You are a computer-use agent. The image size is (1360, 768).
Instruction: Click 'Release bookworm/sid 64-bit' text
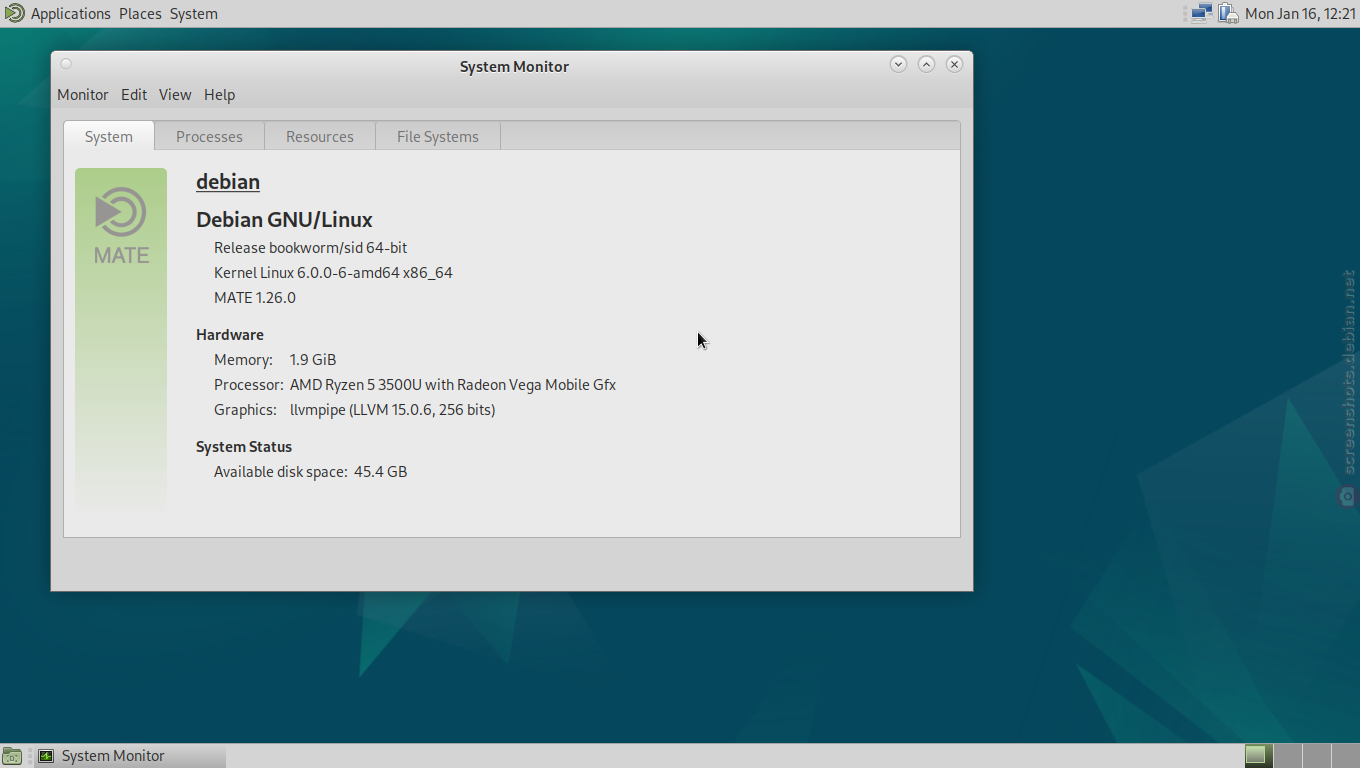click(310, 248)
